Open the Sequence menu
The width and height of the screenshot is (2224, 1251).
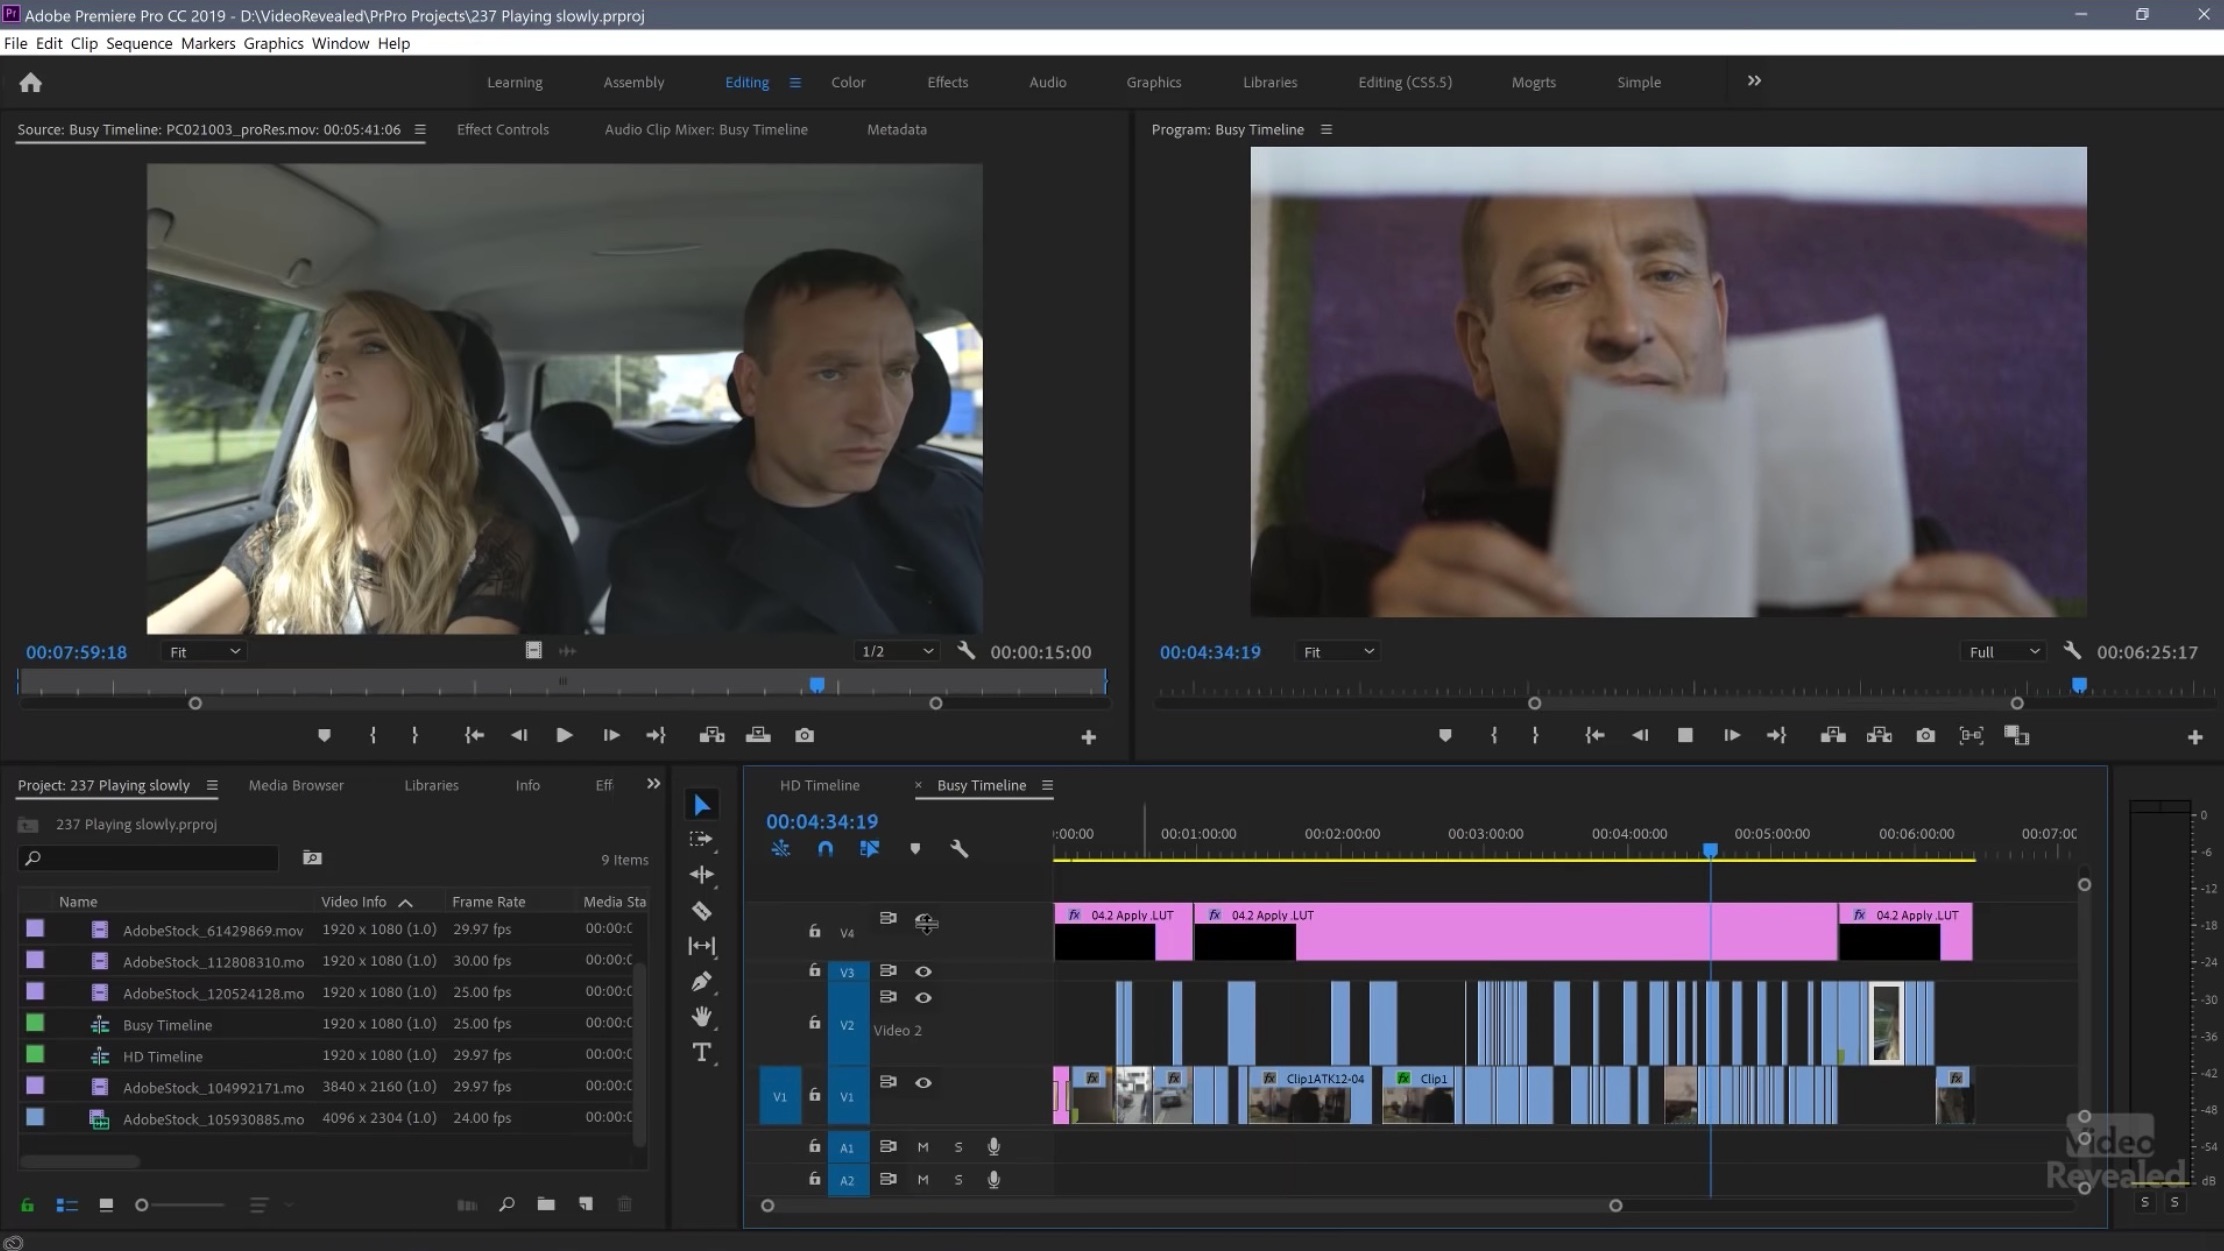[x=139, y=43]
